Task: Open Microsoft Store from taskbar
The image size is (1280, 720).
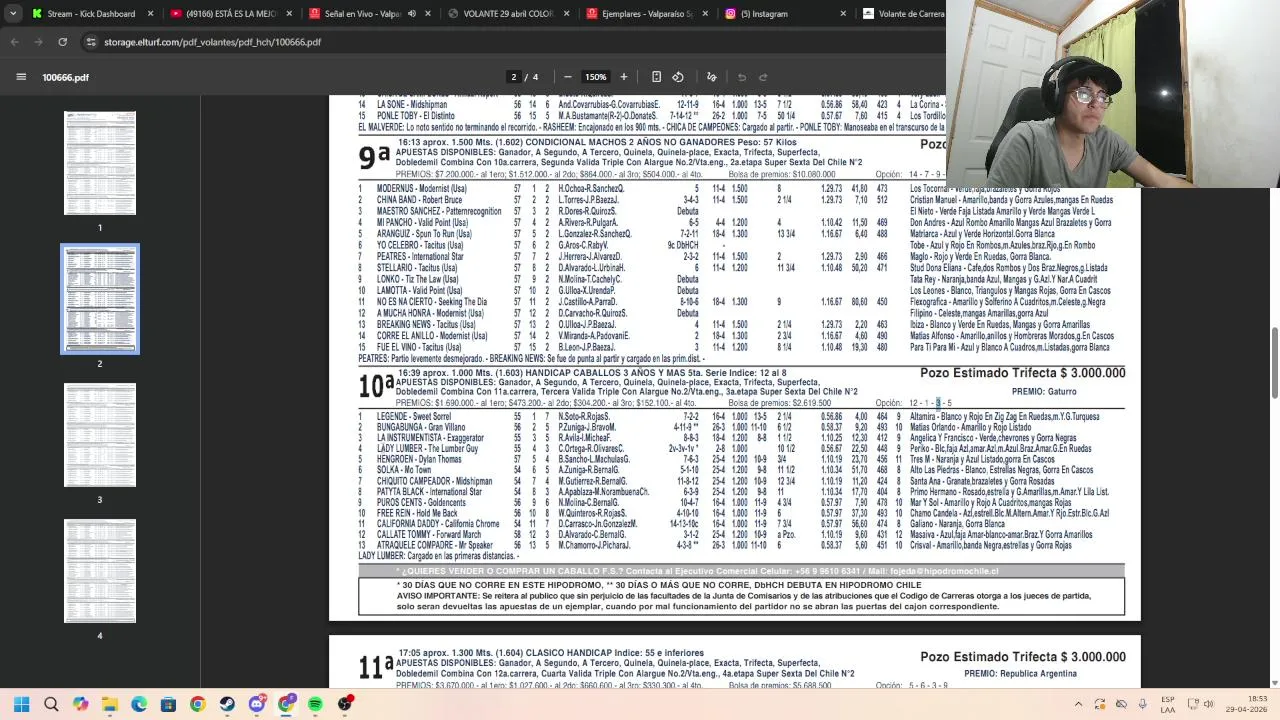Action: [x=168, y=704]
